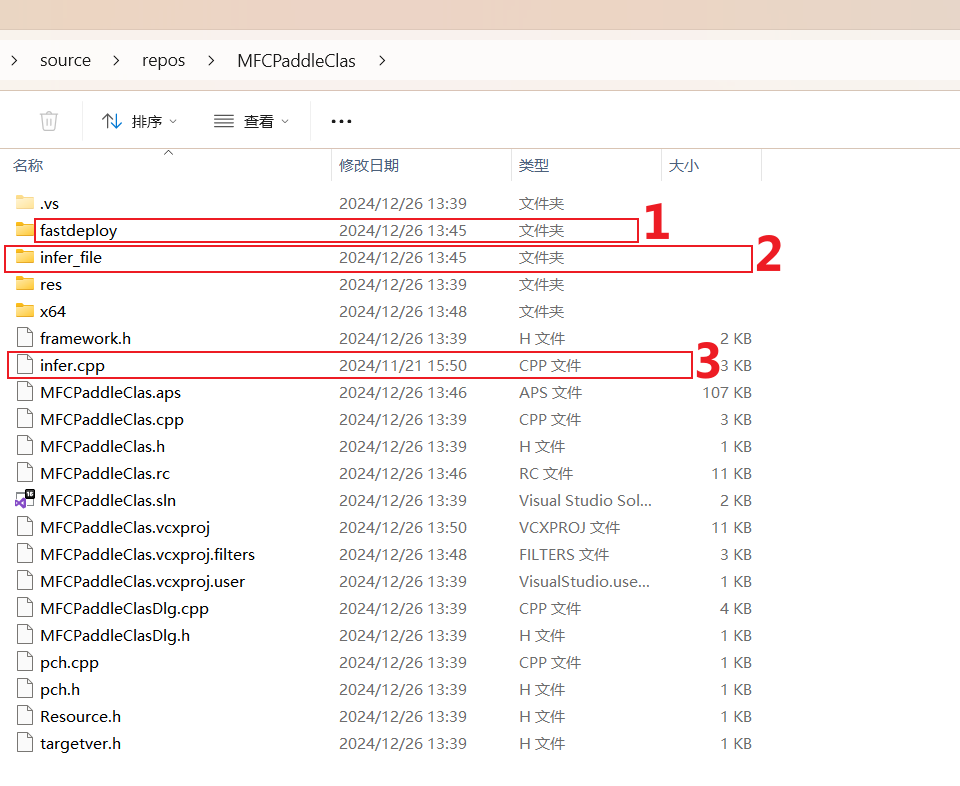Expand the breadcrumb chevron after MFCPaddleClas
960x786 pixels.
pyautogui.click(x=381, y=60)
